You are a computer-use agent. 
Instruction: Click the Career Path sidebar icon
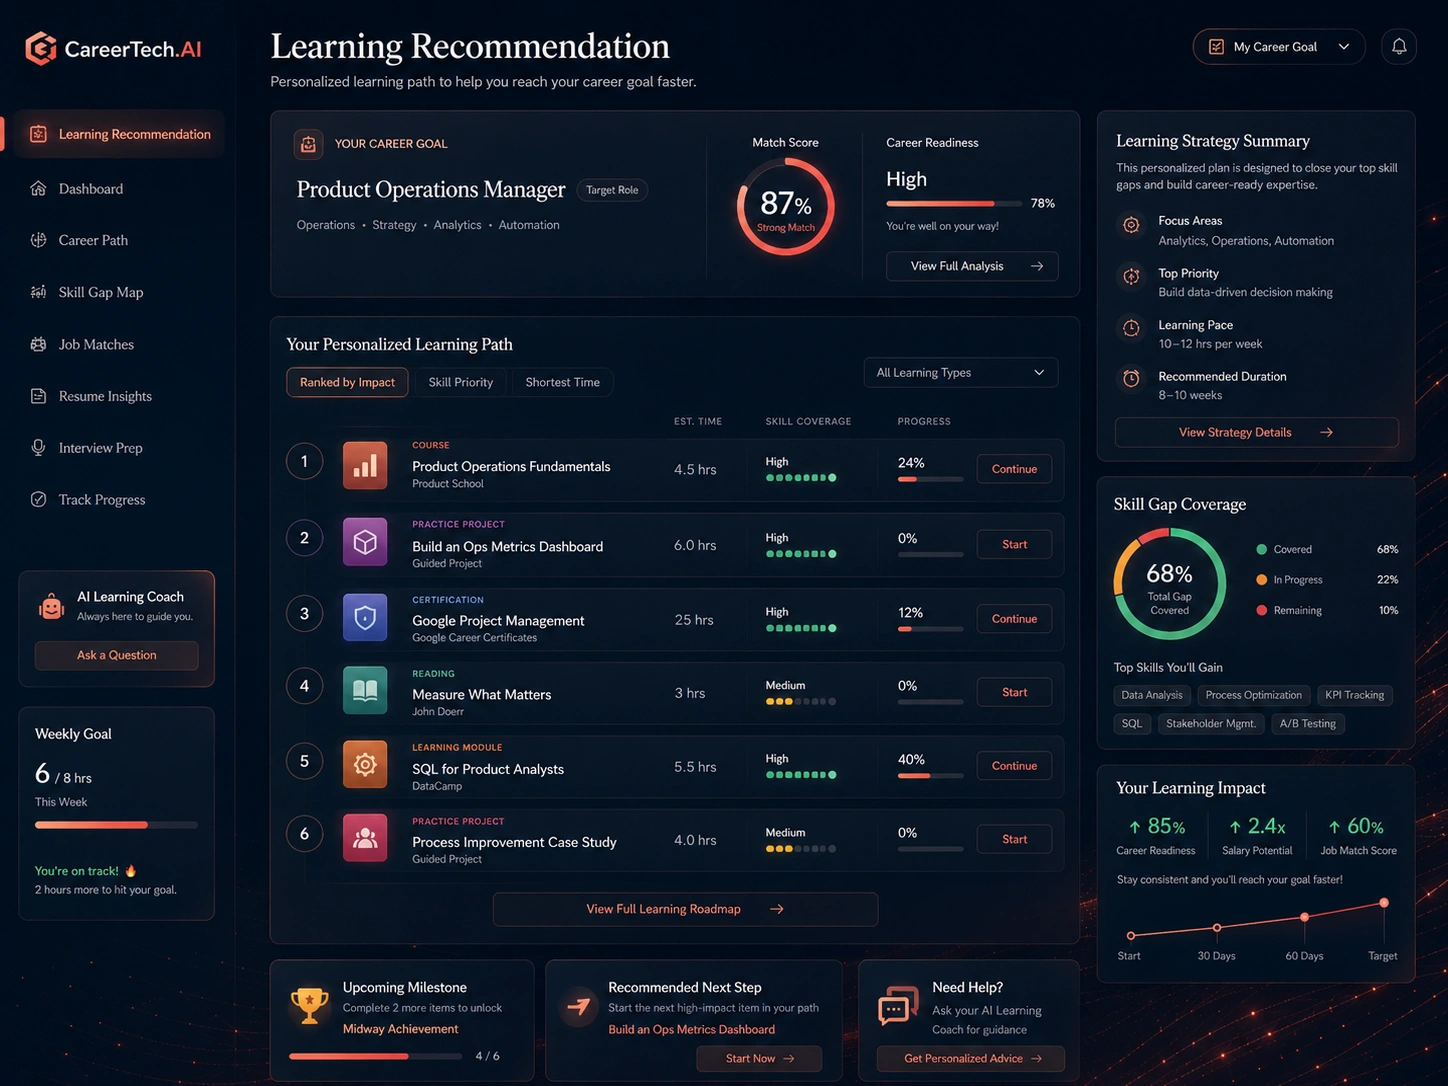tap(38, 240)
